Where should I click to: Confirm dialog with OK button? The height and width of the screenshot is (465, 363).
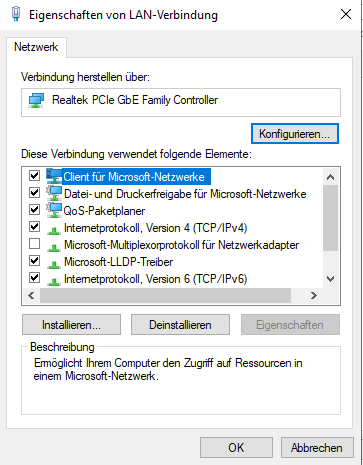(236, 448)
